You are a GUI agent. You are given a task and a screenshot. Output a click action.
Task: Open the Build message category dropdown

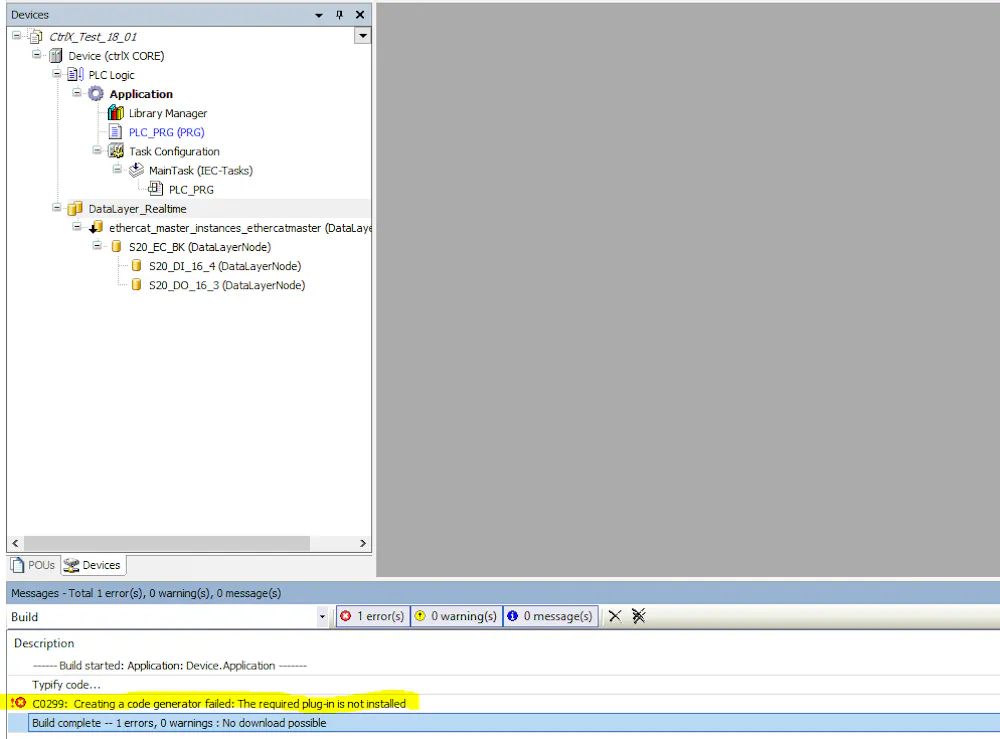(322, 617)
